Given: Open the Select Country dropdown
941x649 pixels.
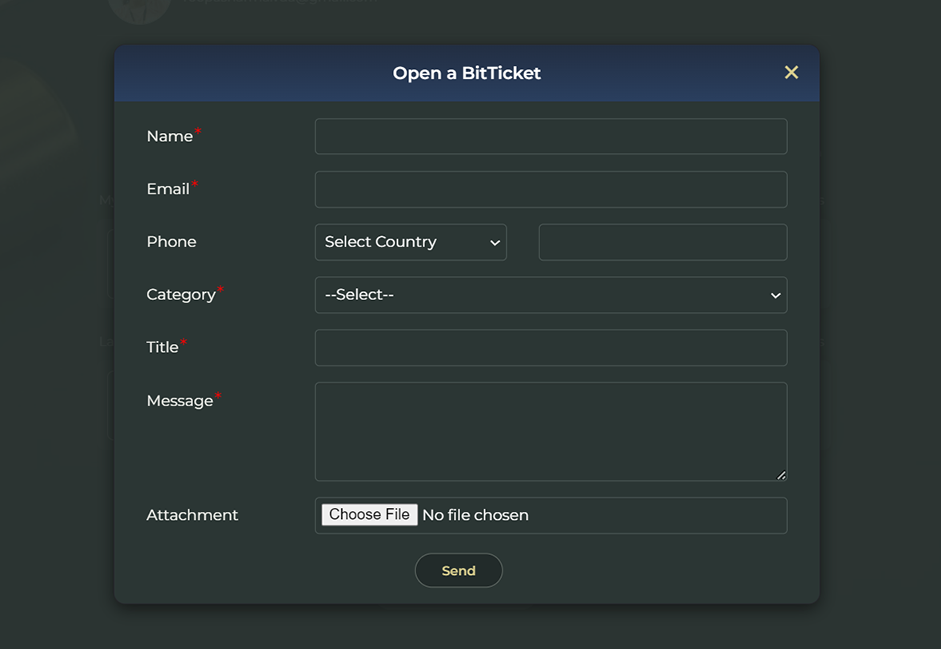Looking at the screenshot, I should coord(410,242).
